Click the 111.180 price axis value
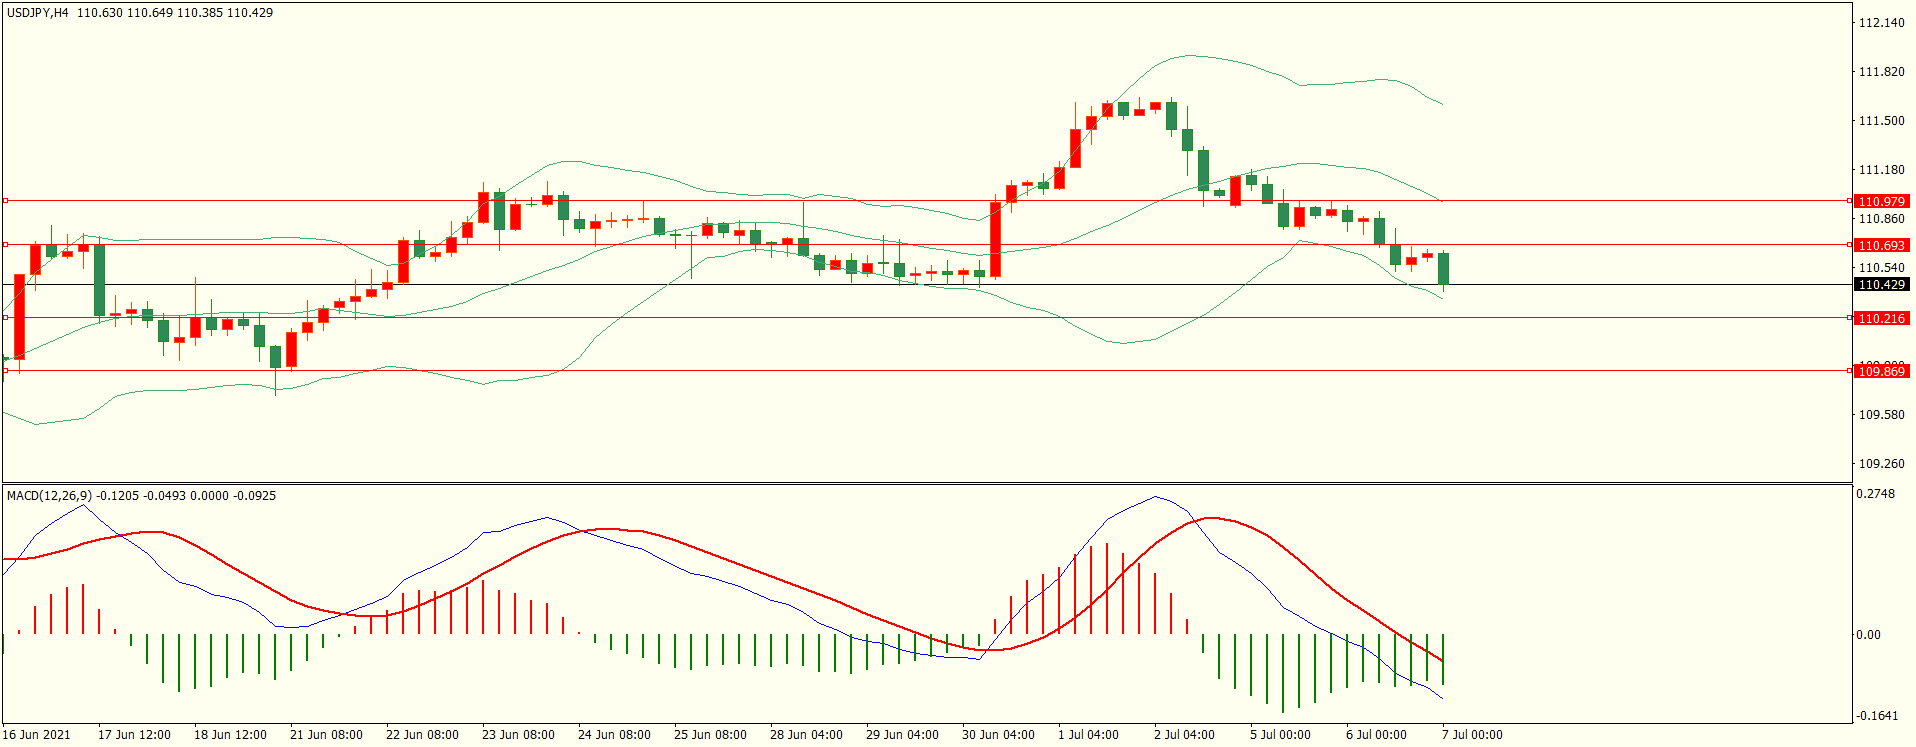Screen dimensions: 1916x747 click(1881, 170)
